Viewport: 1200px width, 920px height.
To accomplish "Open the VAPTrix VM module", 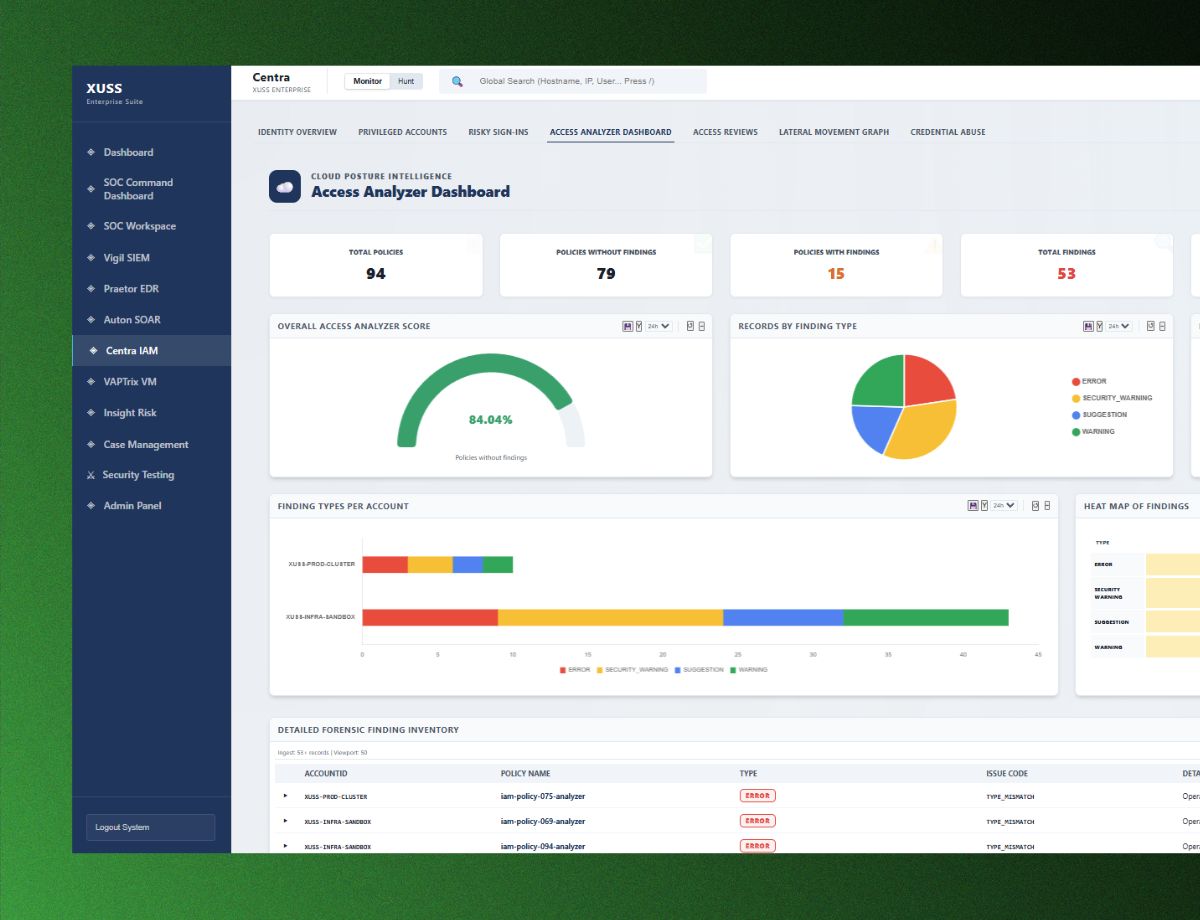I will 131,381.
